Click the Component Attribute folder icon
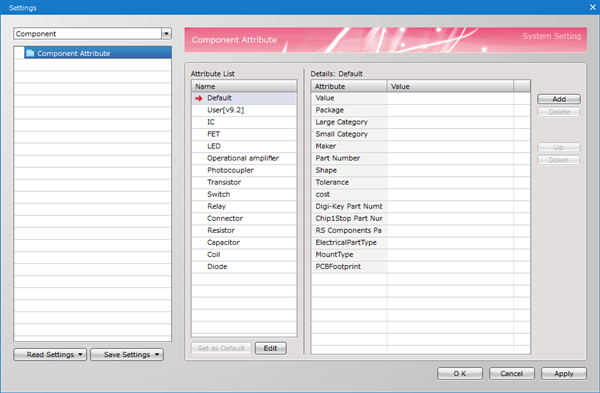600x393 pixels. [x=30, y=53]
